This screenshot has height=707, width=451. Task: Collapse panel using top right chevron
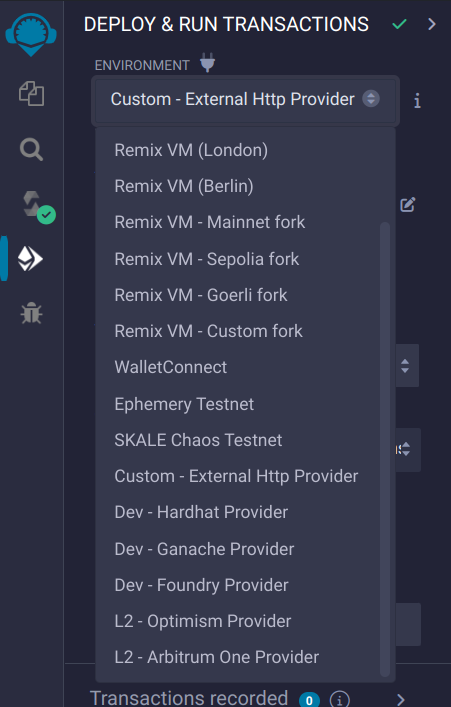coord(432,24)
